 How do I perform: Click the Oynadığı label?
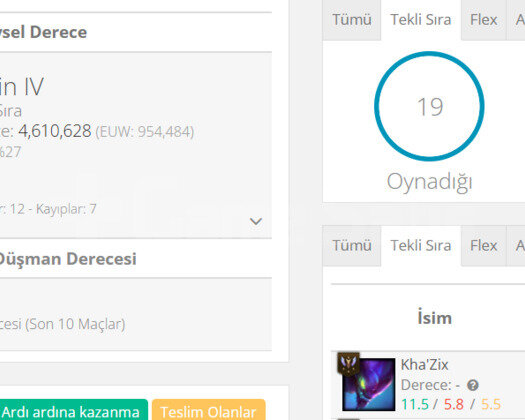coord(429,182)
